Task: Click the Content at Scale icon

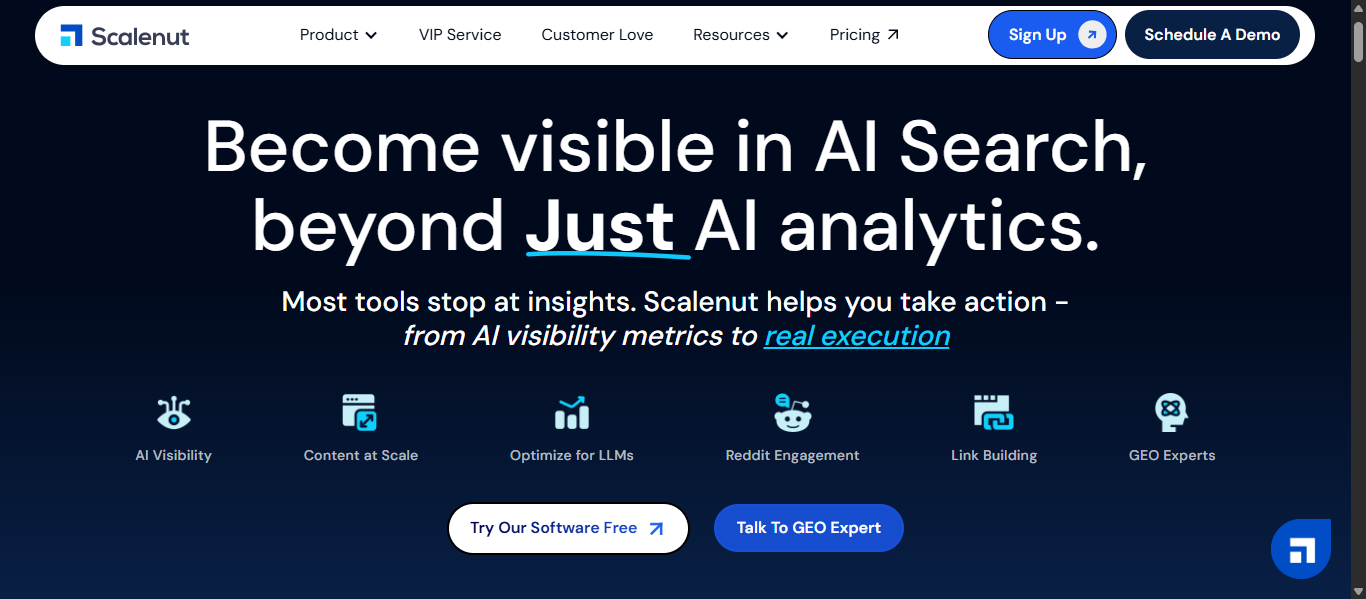Action: click(x=361, y=412)
